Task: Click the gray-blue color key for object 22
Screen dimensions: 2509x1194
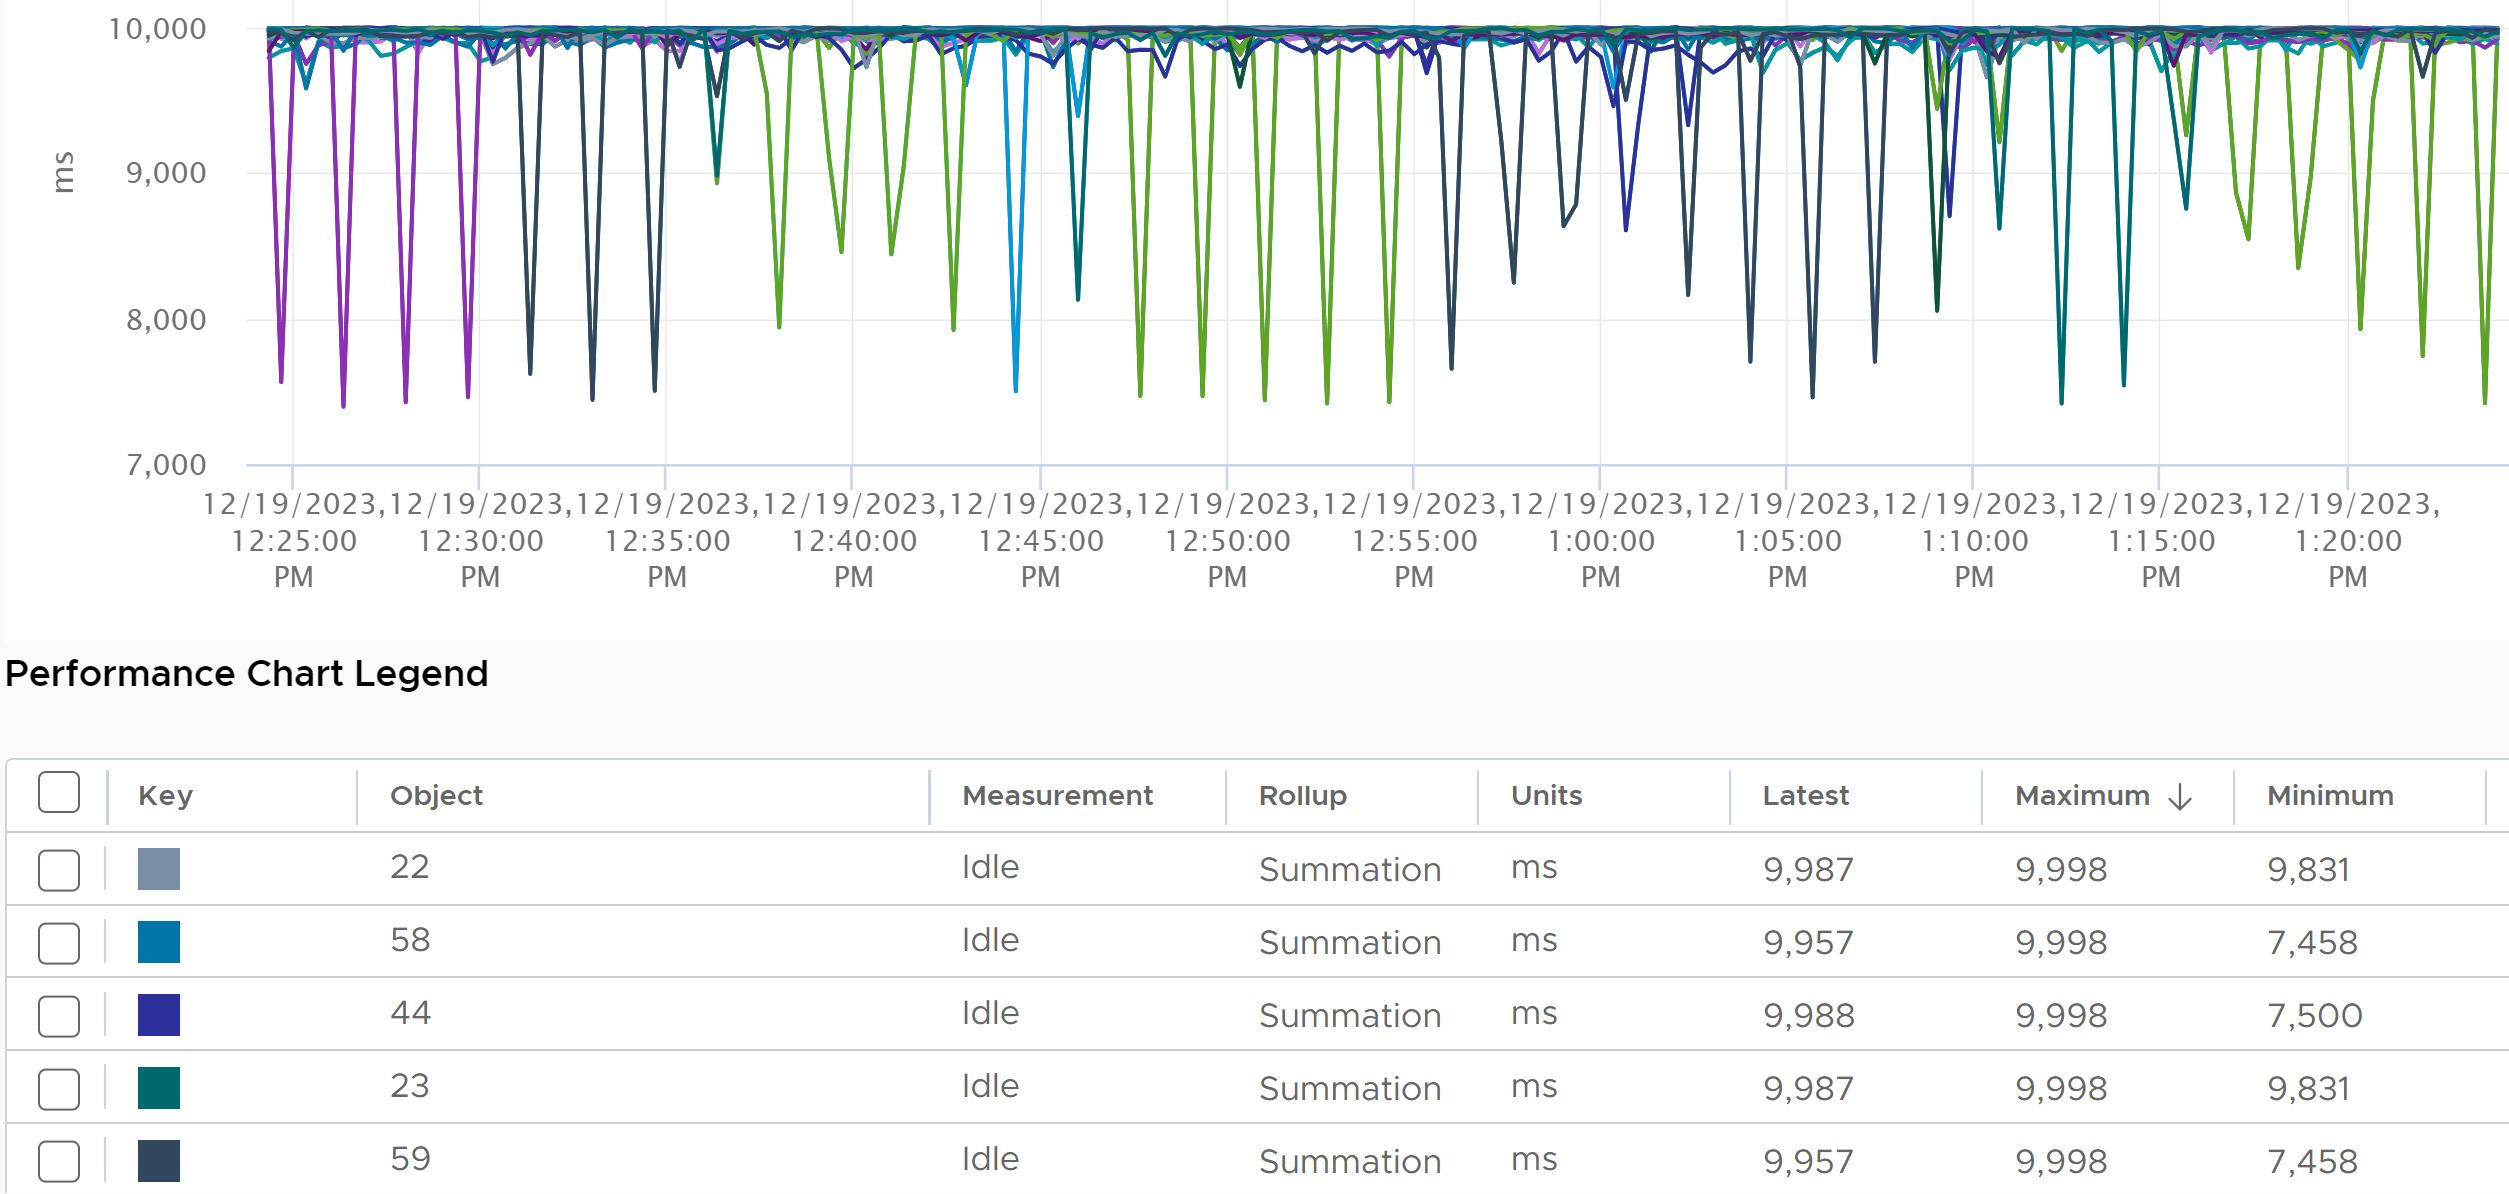Action: [x=159, y=869]
